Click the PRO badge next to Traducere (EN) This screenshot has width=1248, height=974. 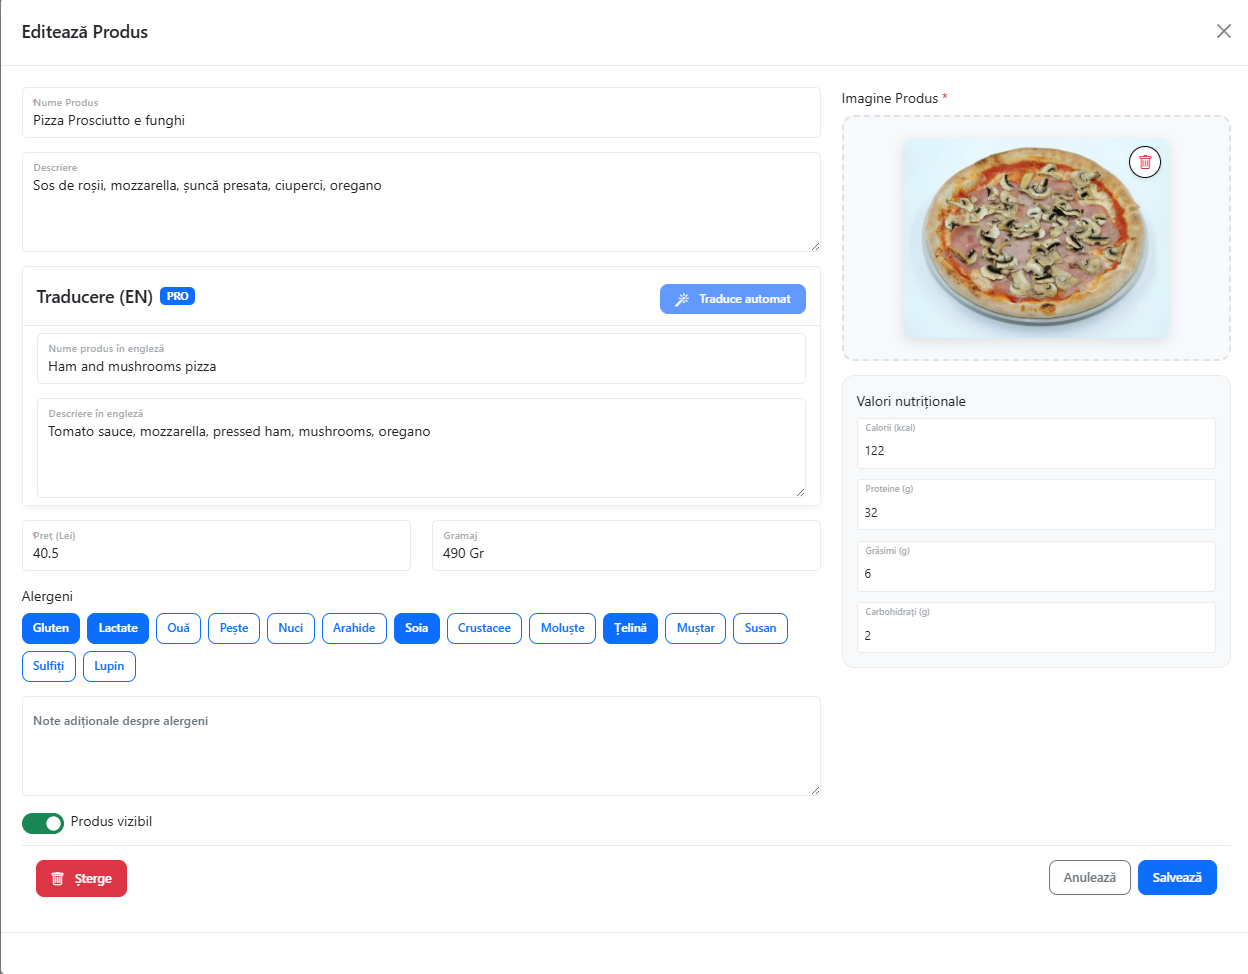177,295
